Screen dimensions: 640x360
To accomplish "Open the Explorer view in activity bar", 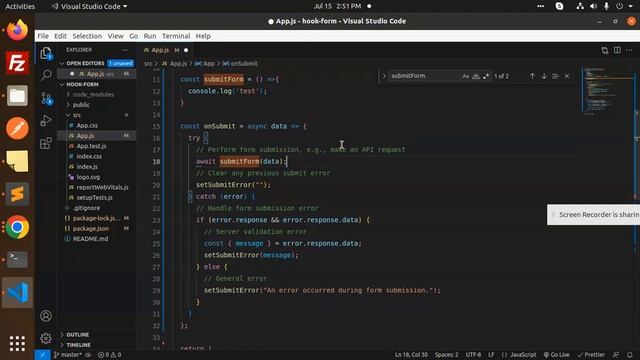I will (x=46, y=53).
